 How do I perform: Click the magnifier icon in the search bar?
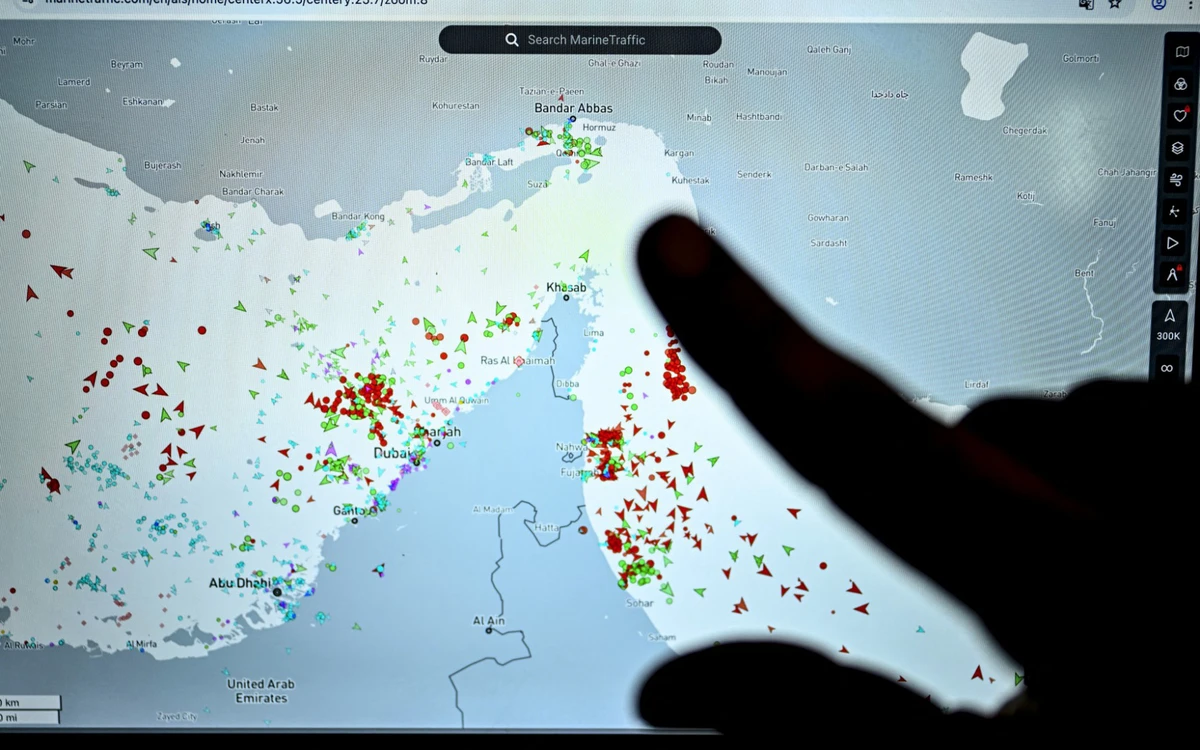tap(512, 40)
